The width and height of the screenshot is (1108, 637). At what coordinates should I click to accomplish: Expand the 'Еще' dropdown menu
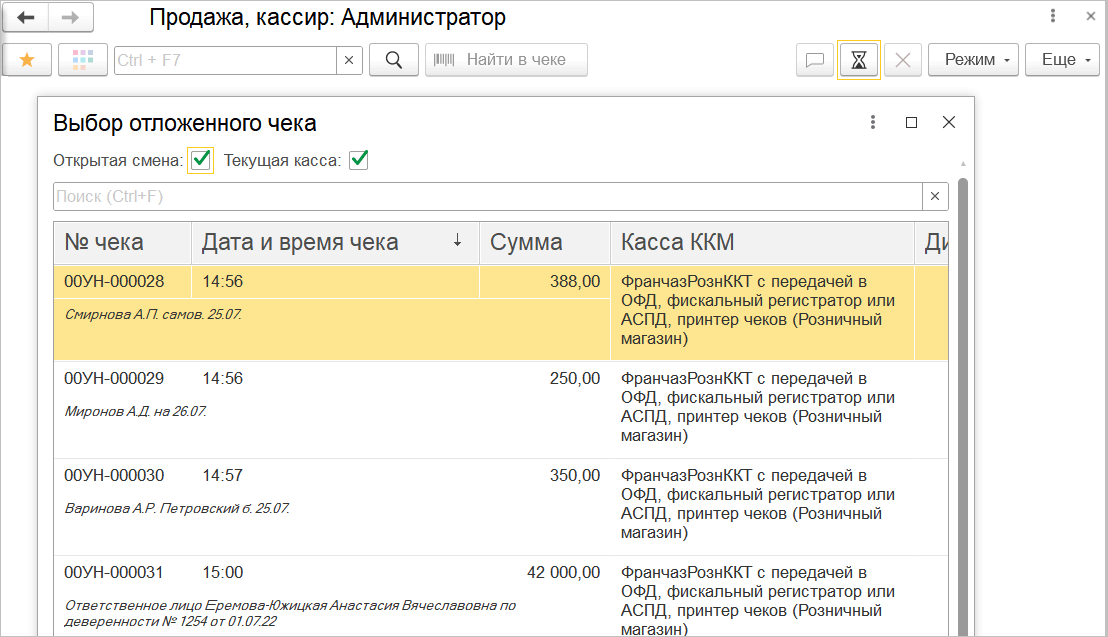[x=1063, y=60]
